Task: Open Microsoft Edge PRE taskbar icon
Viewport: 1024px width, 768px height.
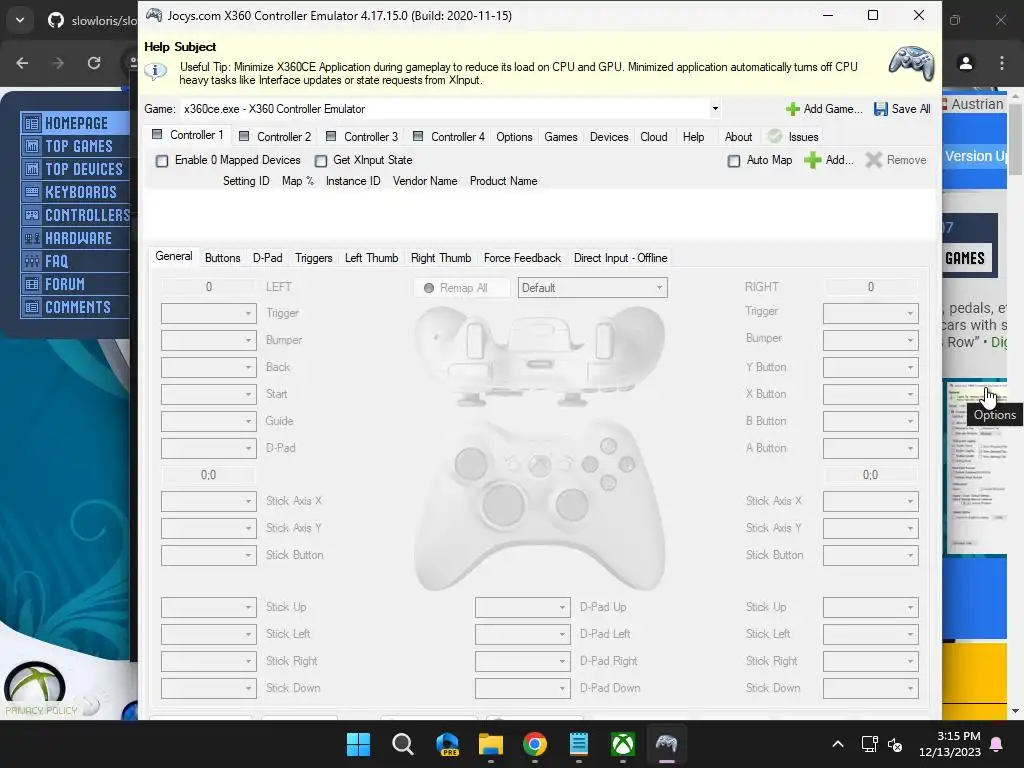Action: point(447,744)
